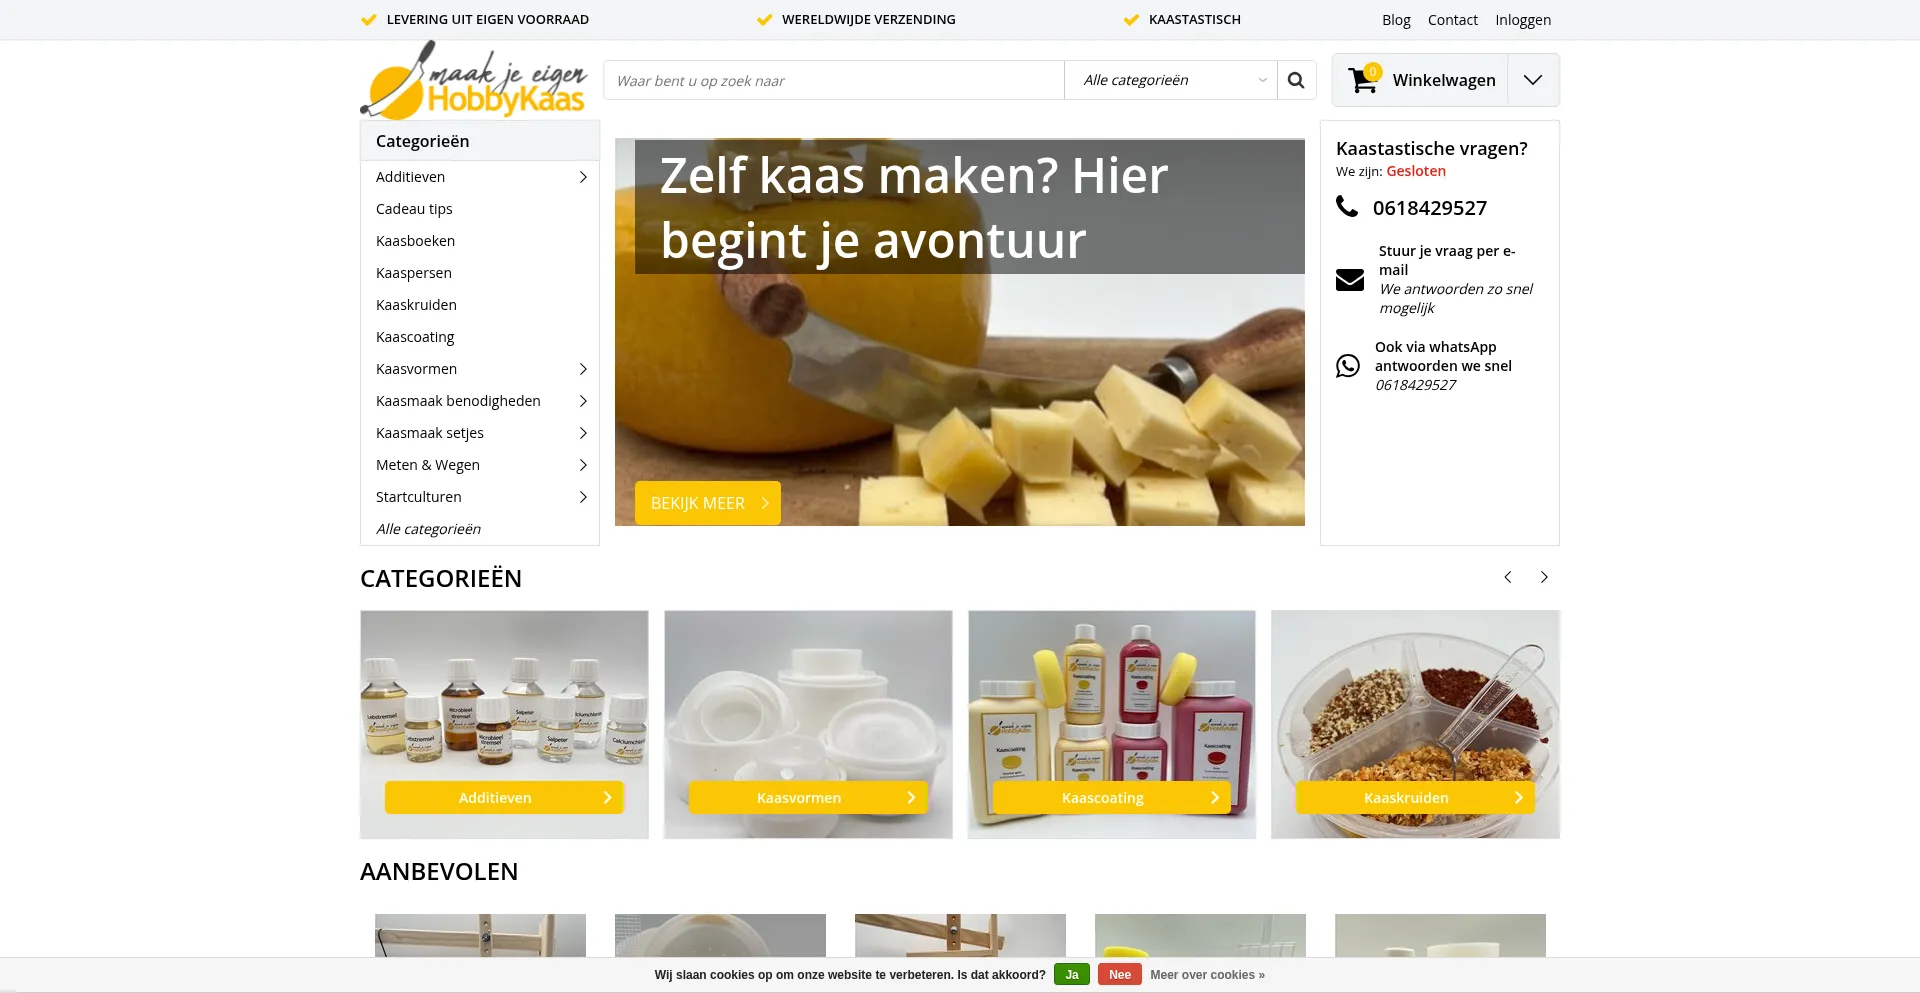Open the Kaascoating category thumbnail
1920x993 pixels.
click(x=1112, y=725)
